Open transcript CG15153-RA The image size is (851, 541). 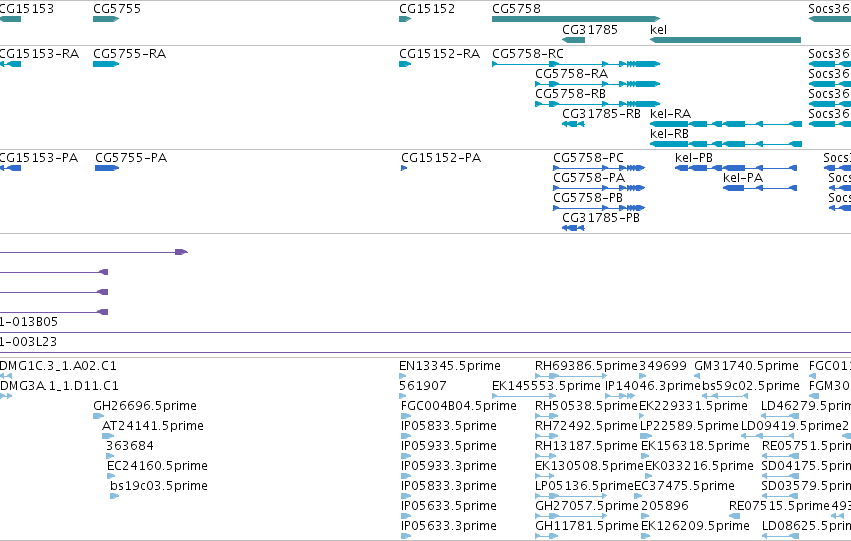point(39,54)
